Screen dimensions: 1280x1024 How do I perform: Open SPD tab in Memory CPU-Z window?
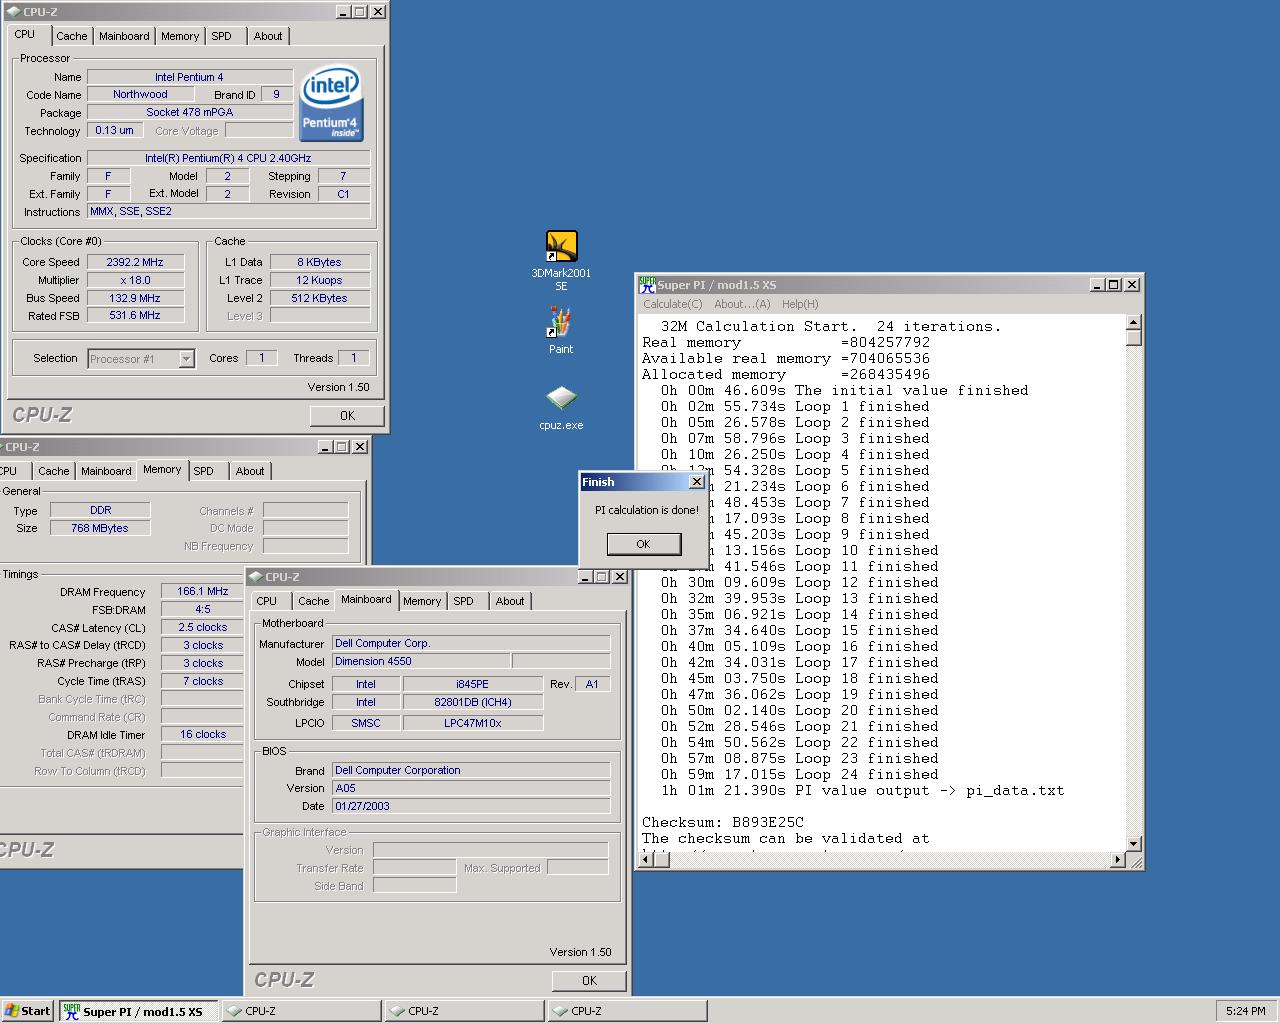coord(204,471)
